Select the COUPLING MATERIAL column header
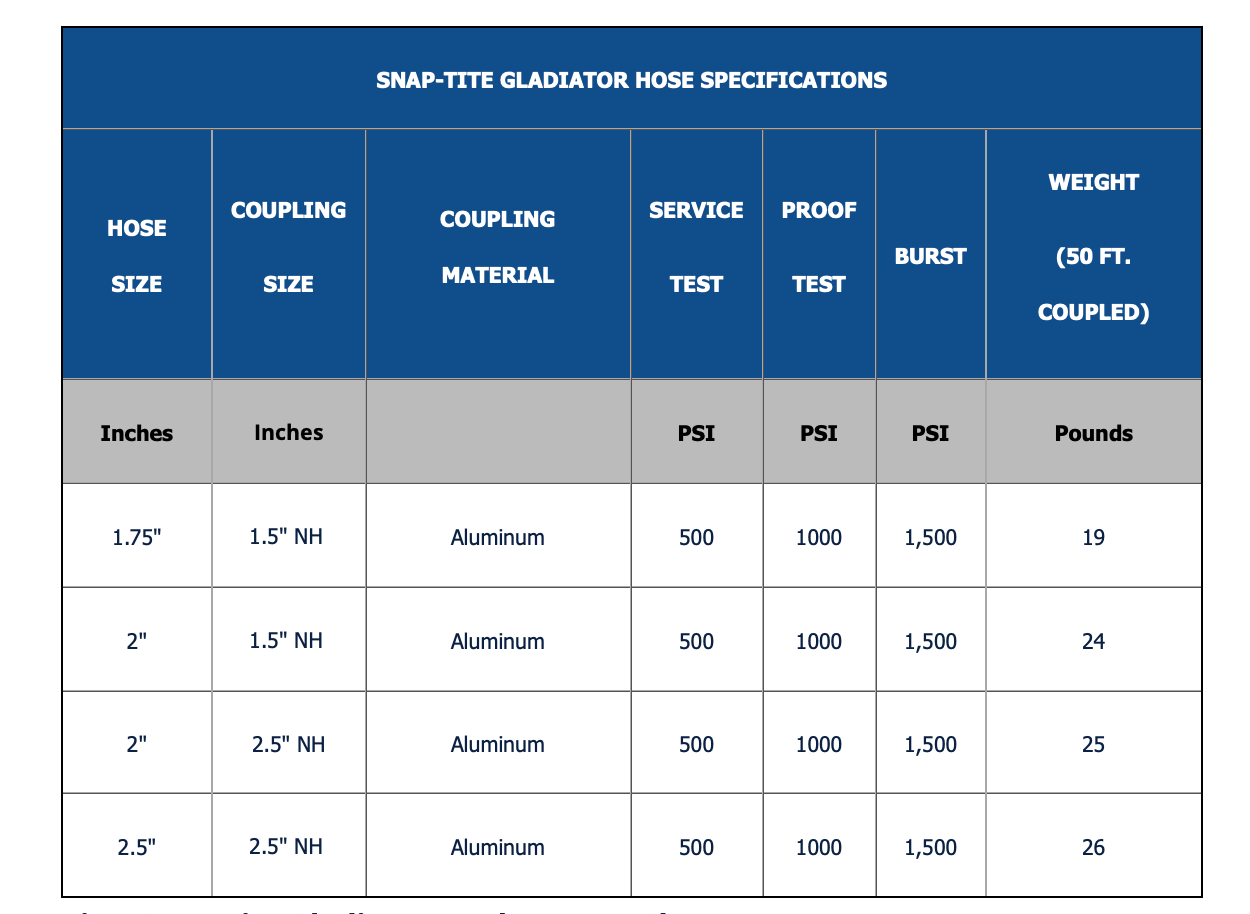This screenshot has height=914, width=1250. pyautogui.click(x=497, y=247)
